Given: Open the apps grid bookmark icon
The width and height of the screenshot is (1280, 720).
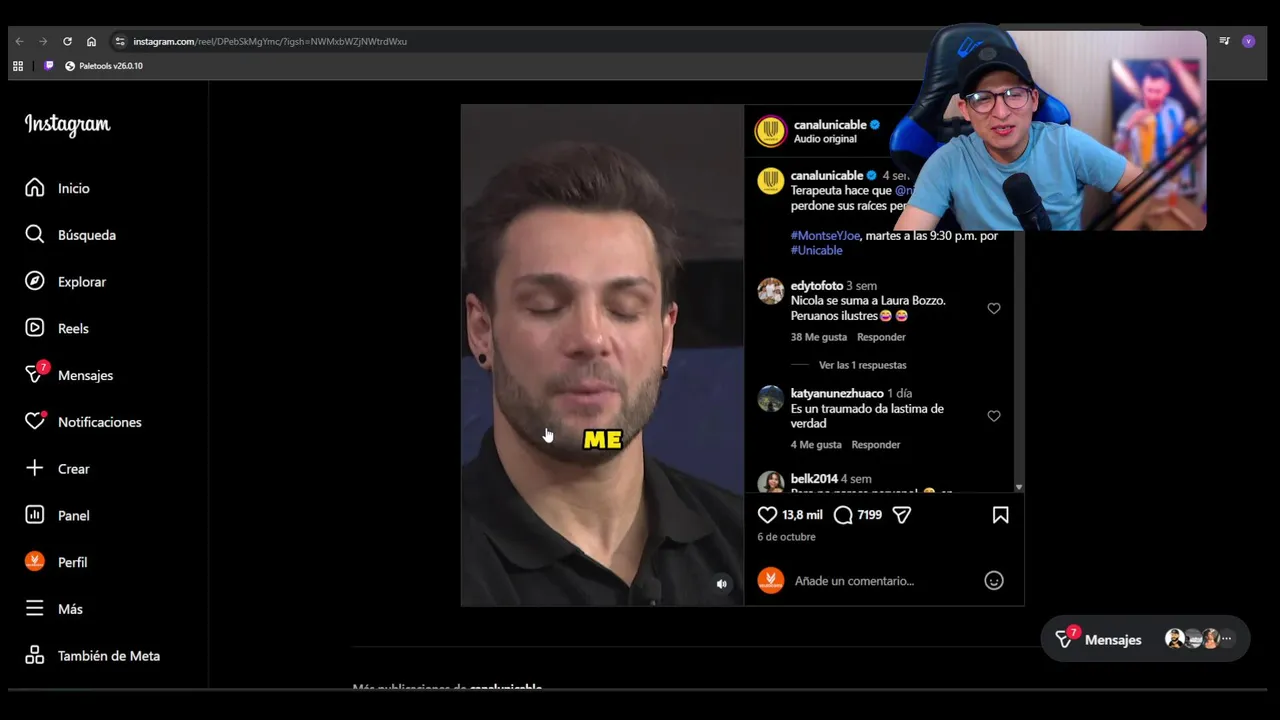Looking at the screenshot, I should 18,66.
